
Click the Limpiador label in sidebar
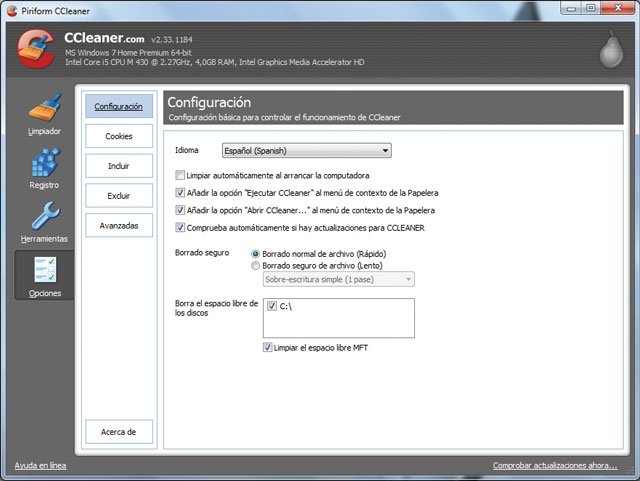coord(44,131)
